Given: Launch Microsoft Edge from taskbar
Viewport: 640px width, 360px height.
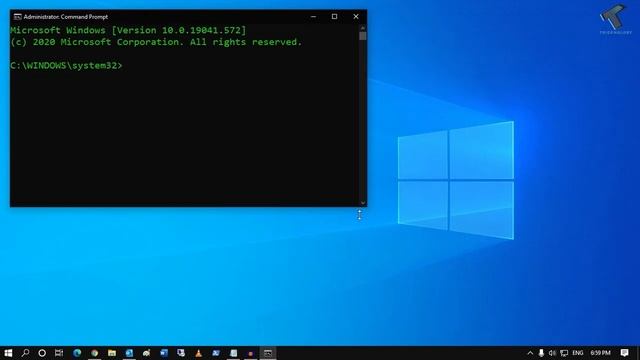Looking at the screenshot, I should (77, 353).
